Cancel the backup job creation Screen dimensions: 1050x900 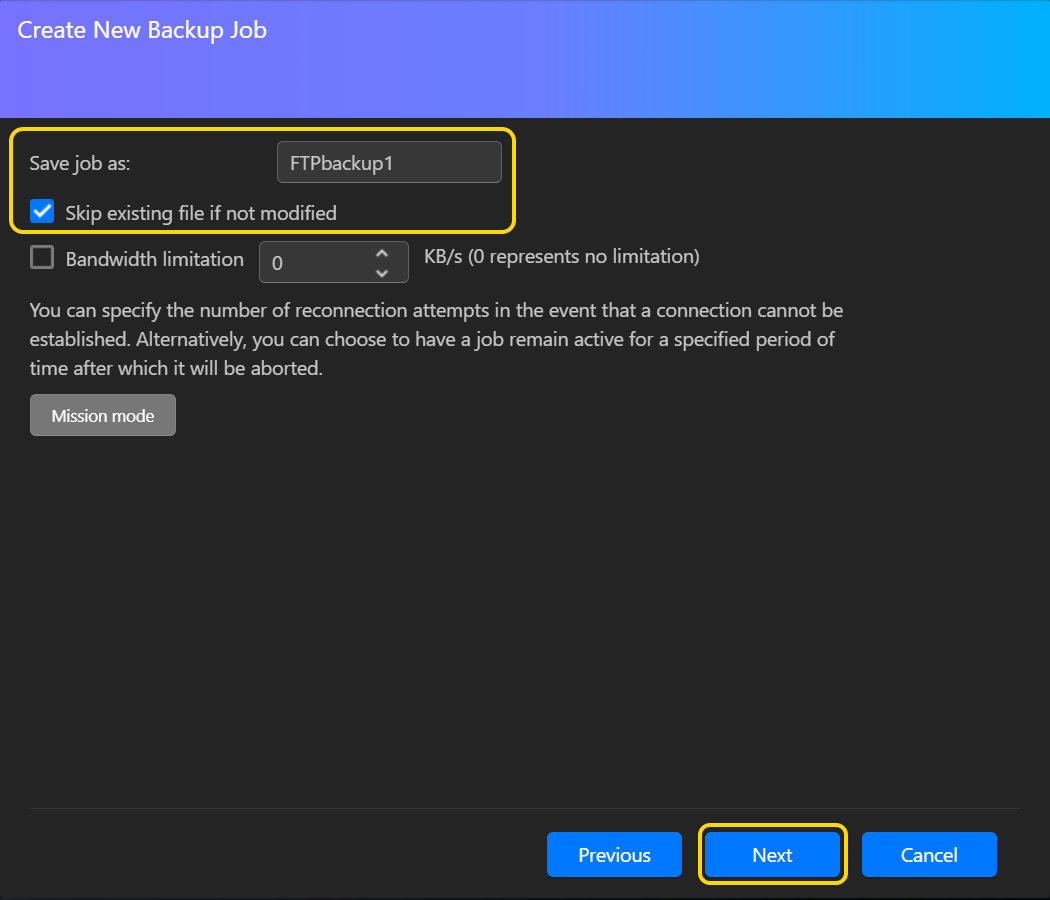[x=929, y=854]
